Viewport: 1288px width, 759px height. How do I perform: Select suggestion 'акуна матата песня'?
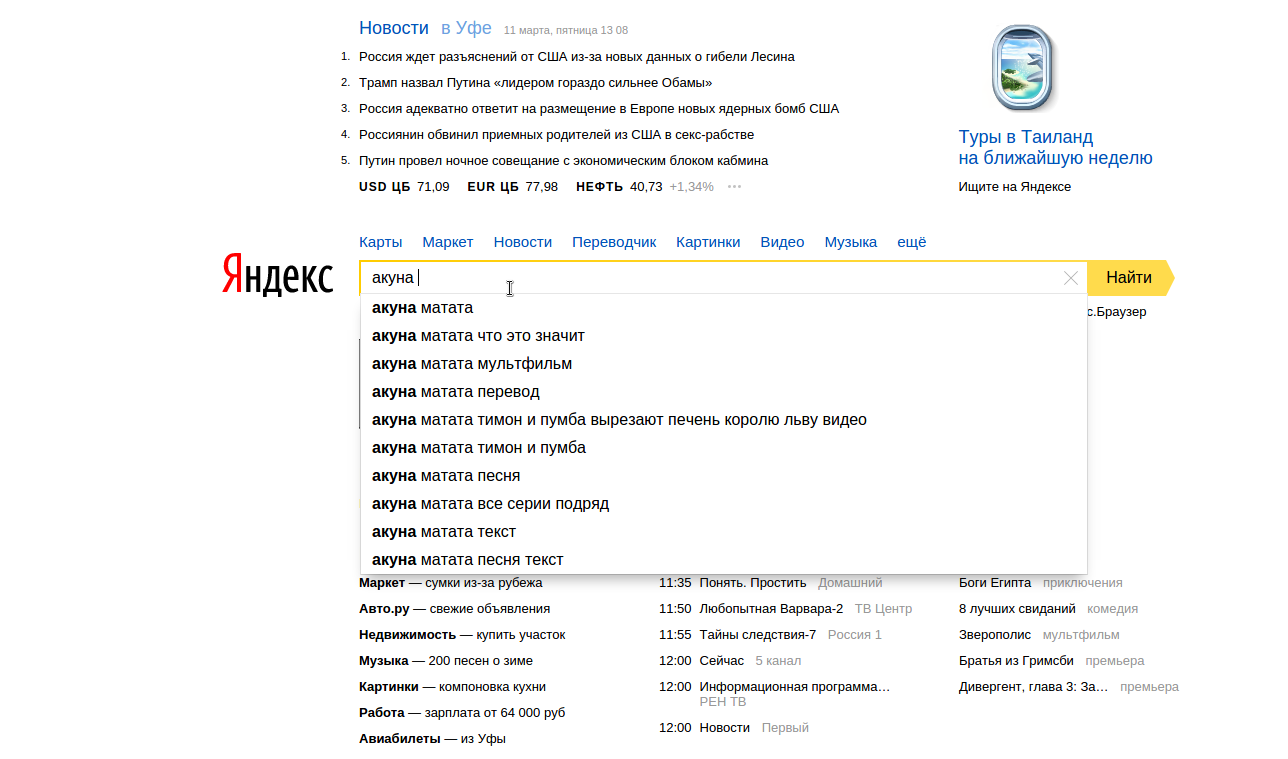tap(724, 476)
